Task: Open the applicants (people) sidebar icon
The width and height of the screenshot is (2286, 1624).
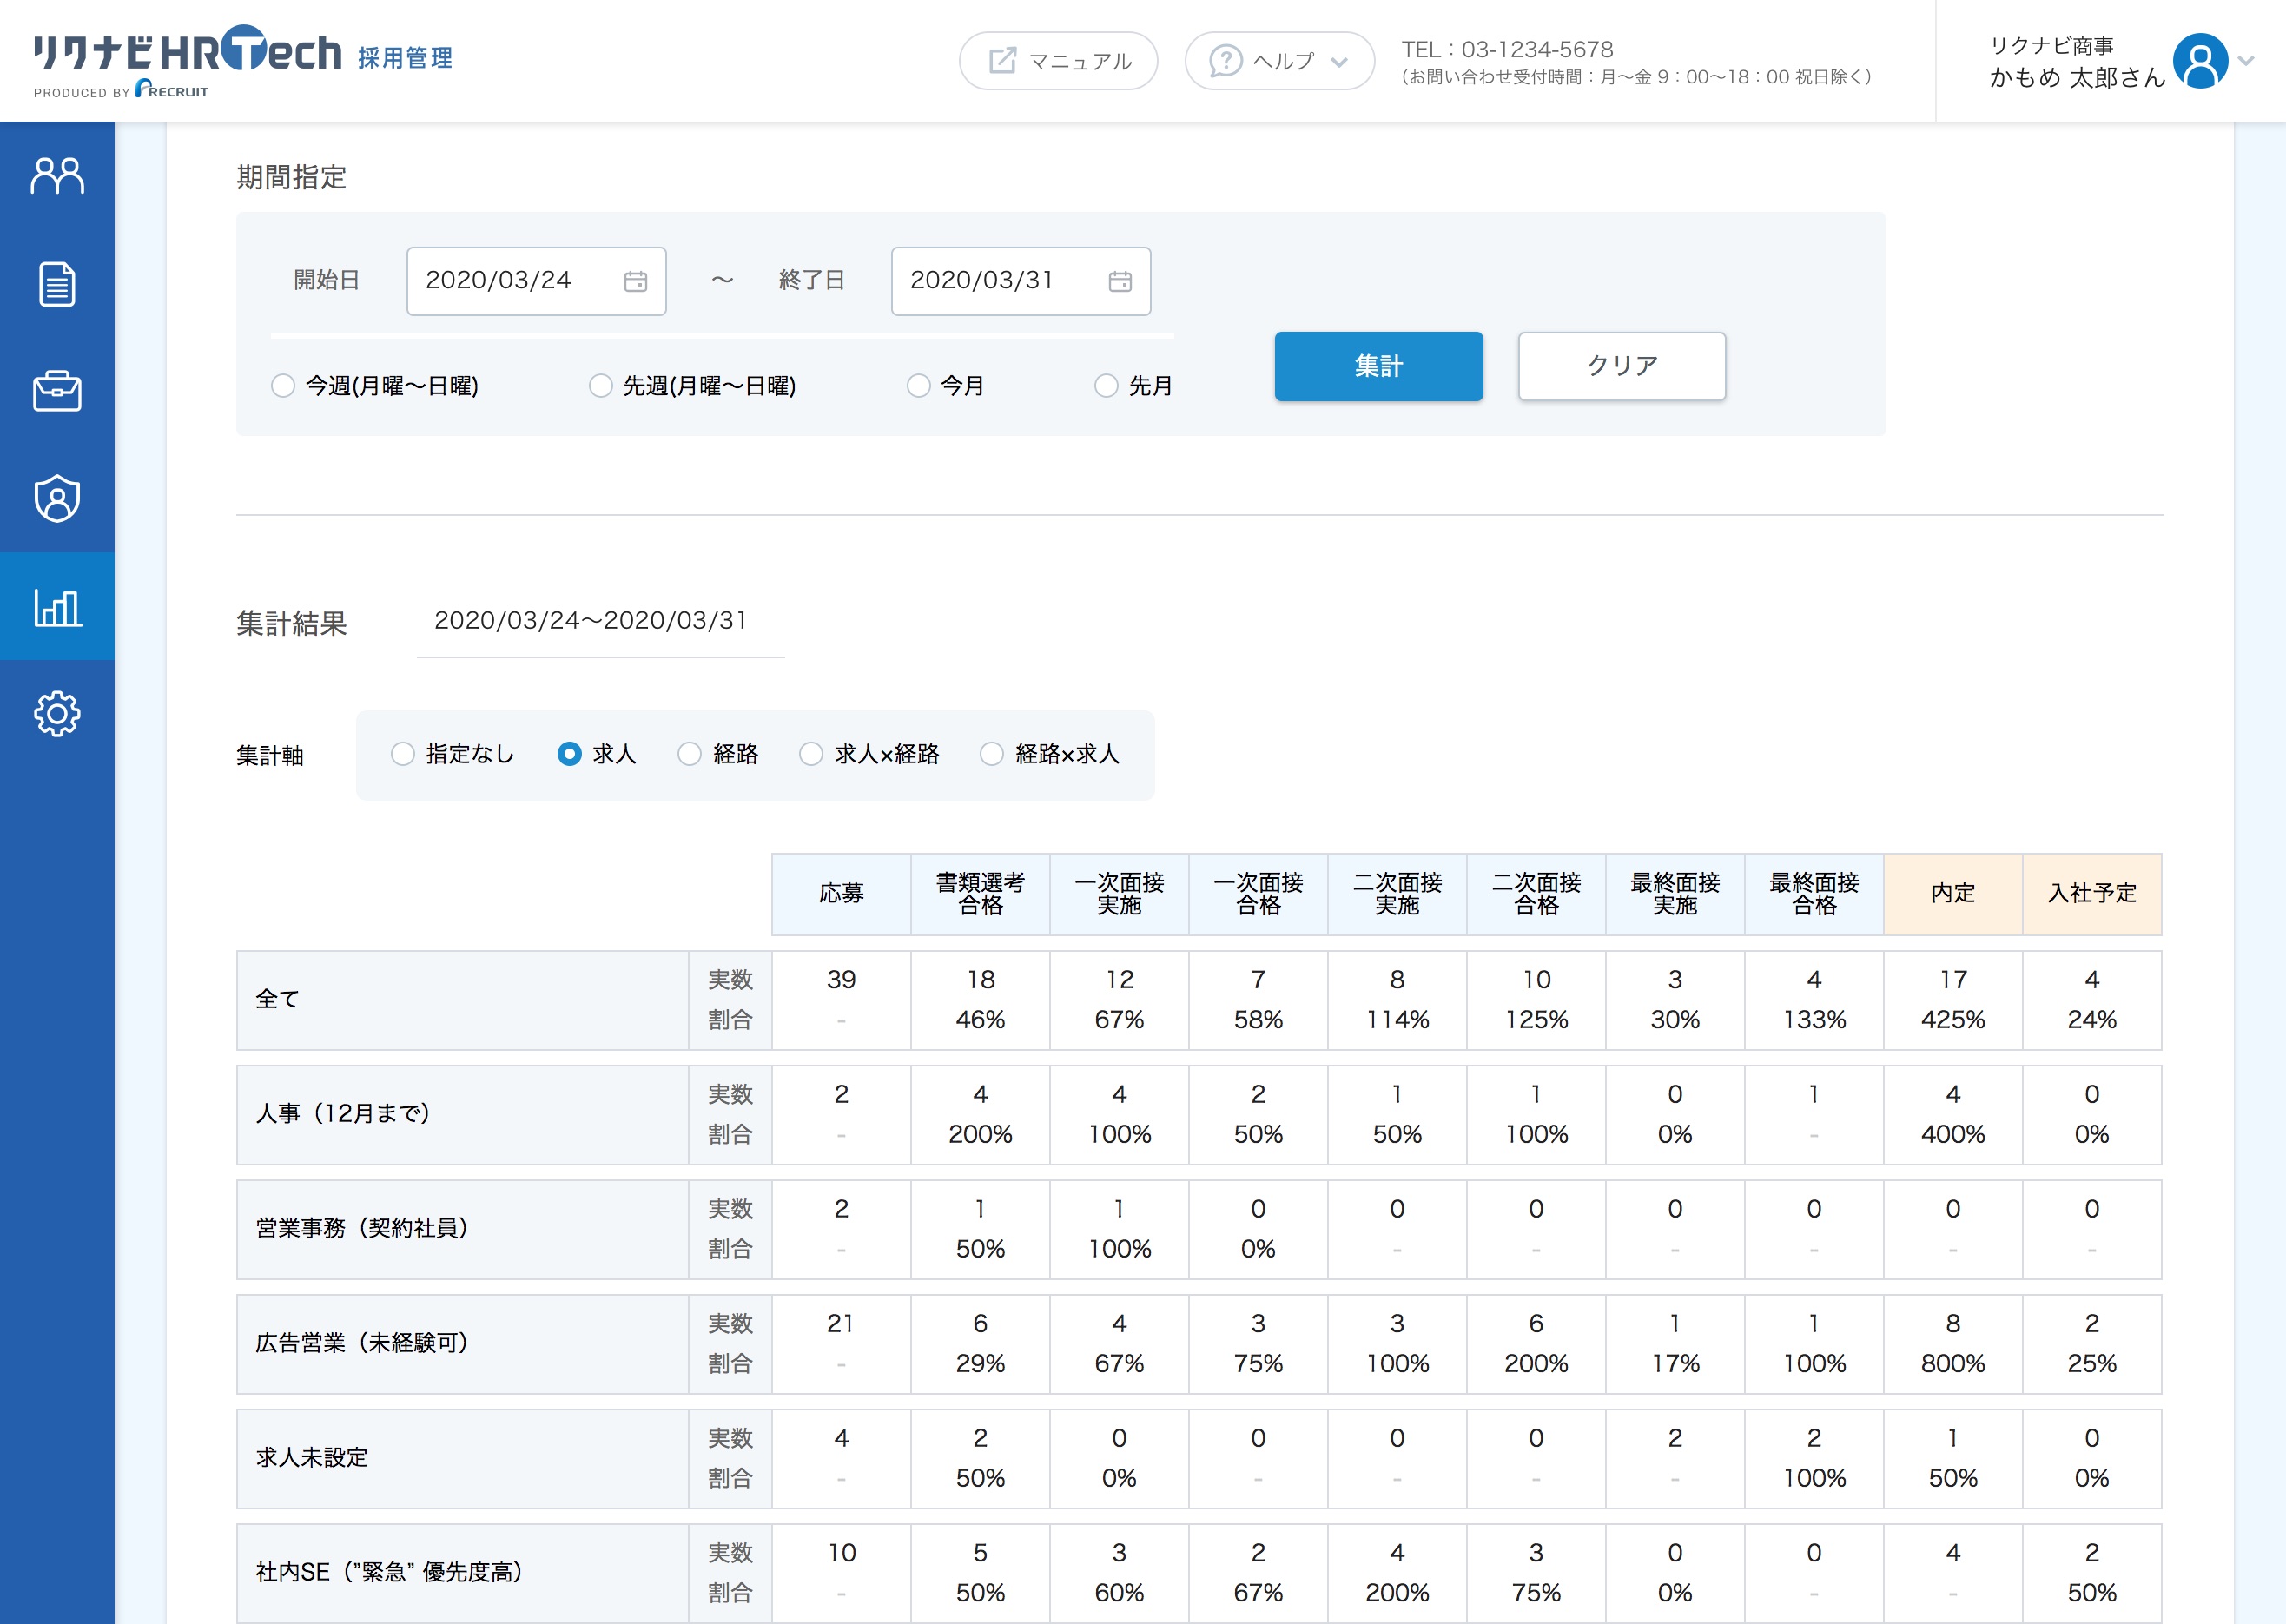Action: [x=57, y=176]
